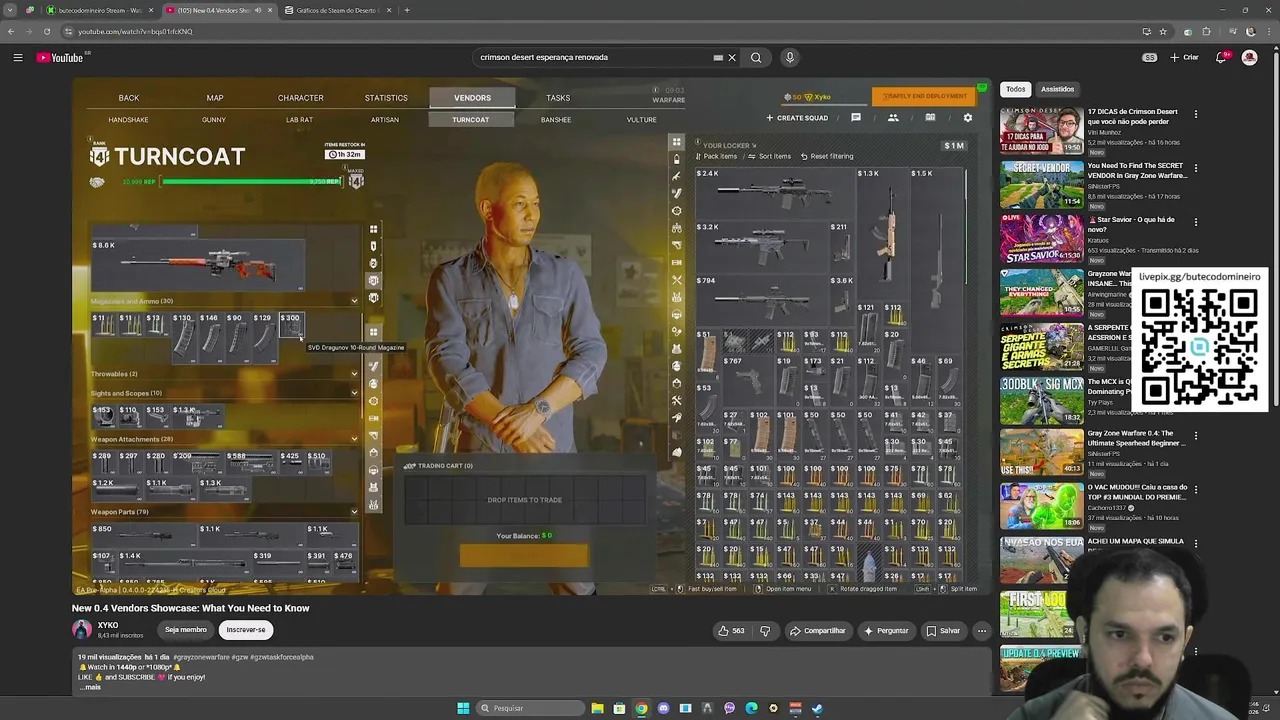Open the XYKO channel name link

tap(108, 625)
